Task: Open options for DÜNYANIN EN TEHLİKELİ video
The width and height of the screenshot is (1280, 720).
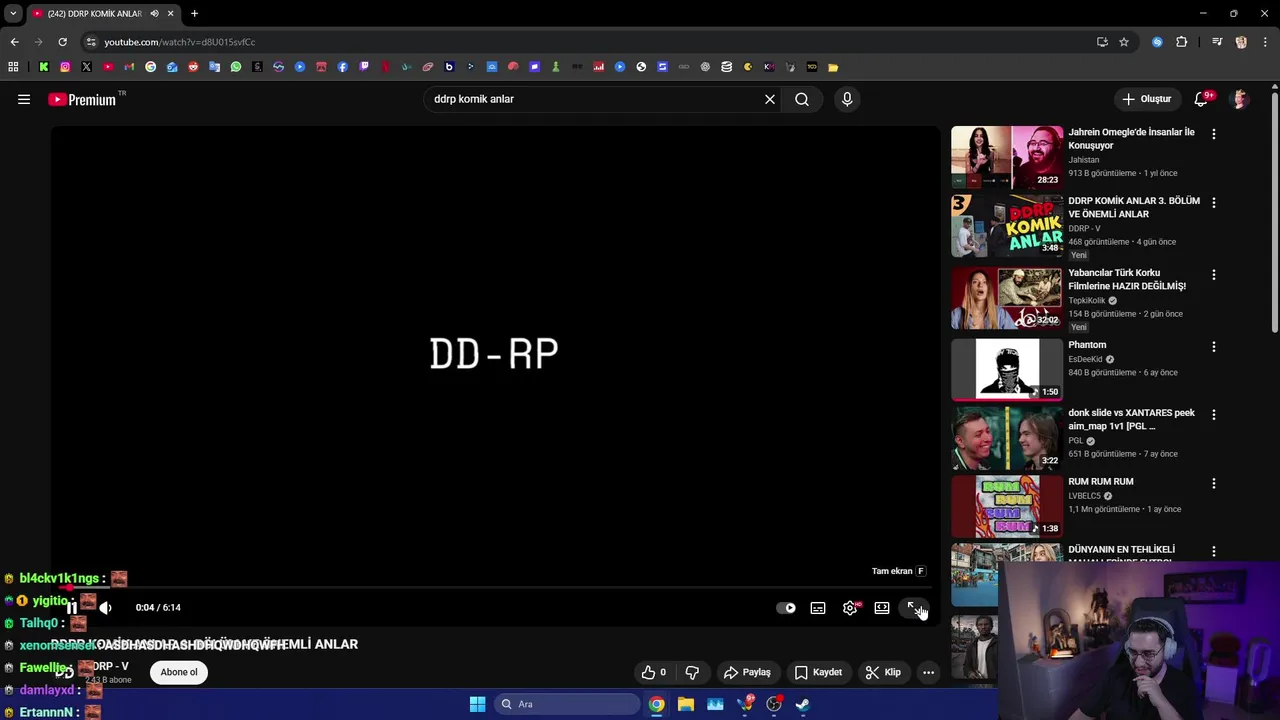Action: click(x=1214, y=551)
